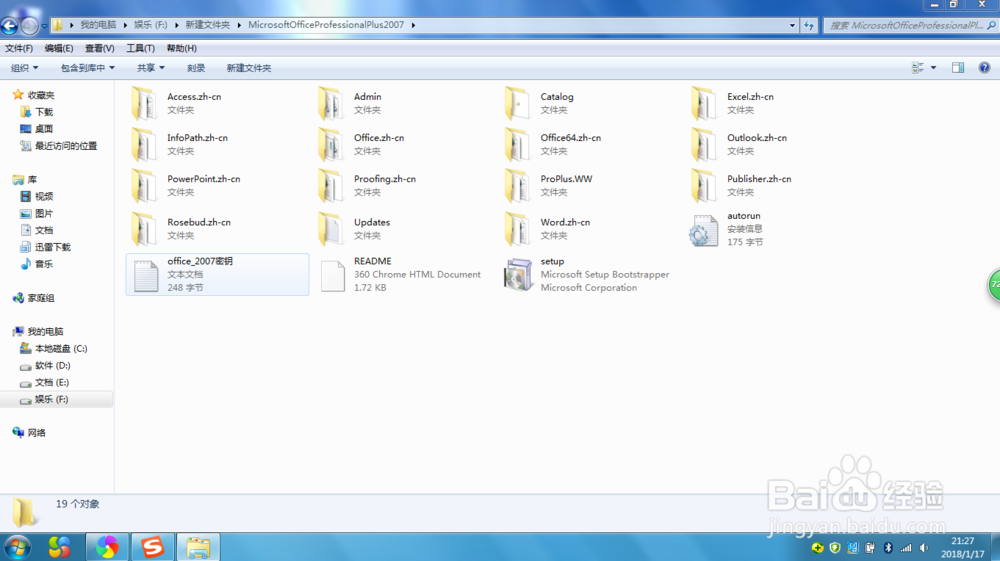Screen dimensions: 1000x561
Task: Select the autorun setup info file icon
Action: [703, 230]
